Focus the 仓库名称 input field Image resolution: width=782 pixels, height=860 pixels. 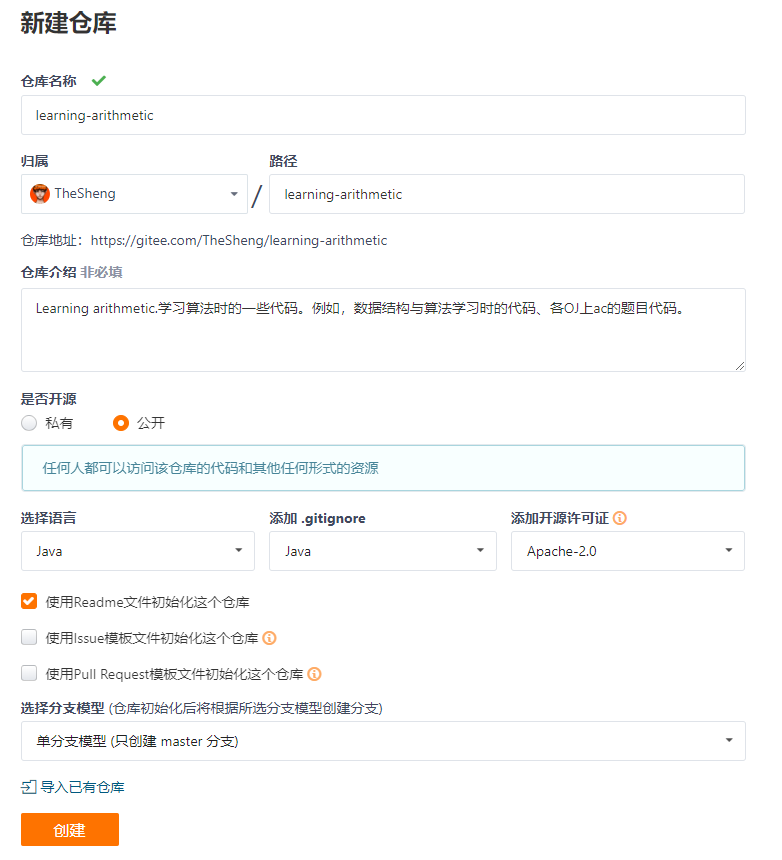(x=383, y=115)
